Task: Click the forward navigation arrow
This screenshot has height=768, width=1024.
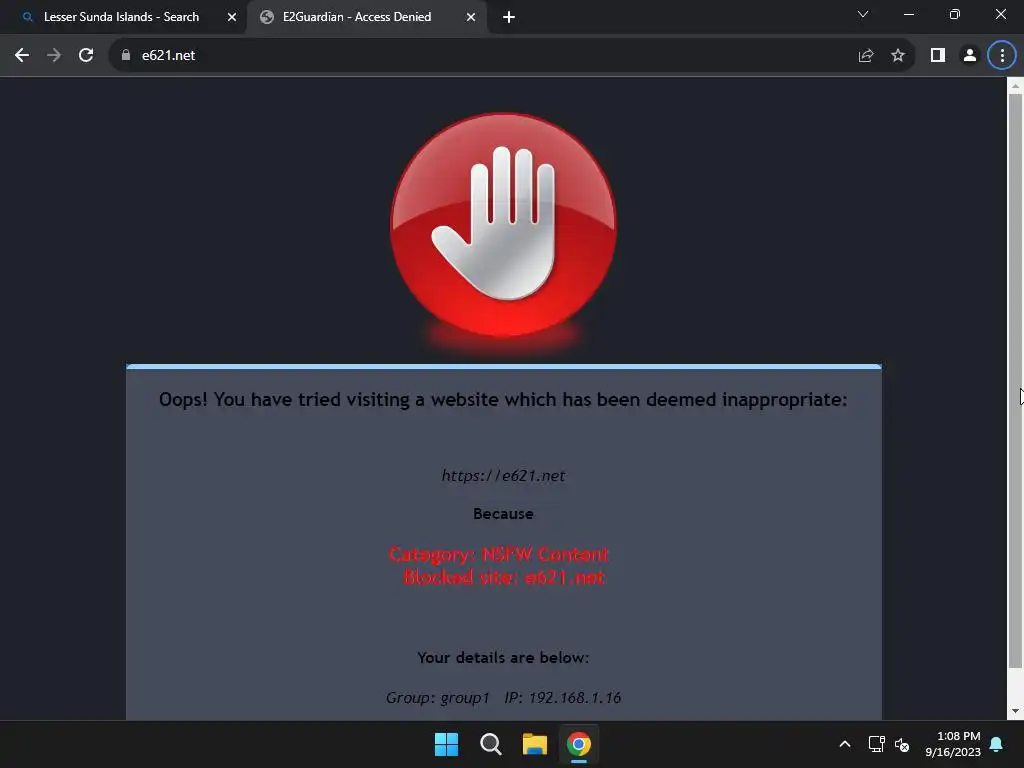Action: point(54,56)
